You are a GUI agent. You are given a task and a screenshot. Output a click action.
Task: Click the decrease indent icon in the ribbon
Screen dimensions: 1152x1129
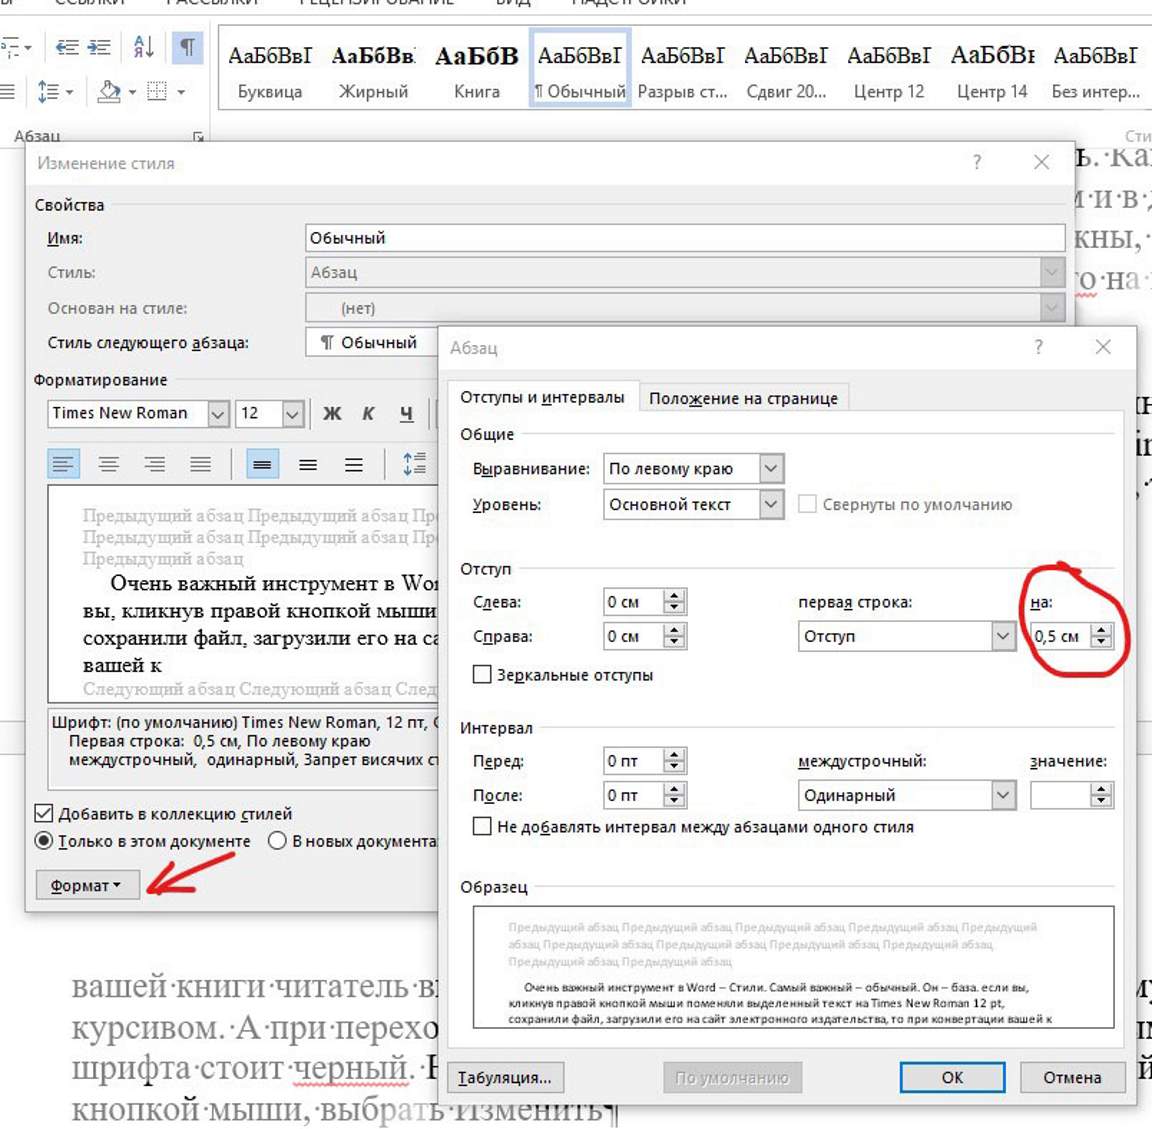(67, 47)
